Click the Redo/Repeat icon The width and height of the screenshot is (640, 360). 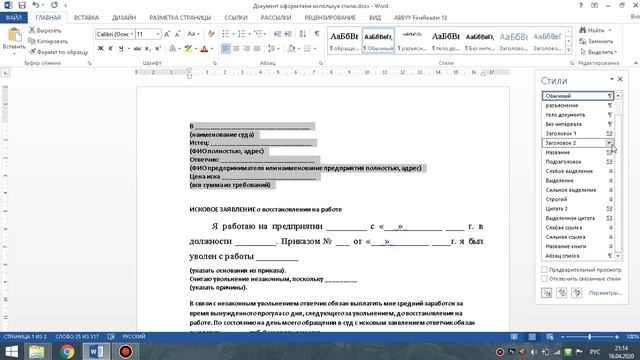coord(54,5)
